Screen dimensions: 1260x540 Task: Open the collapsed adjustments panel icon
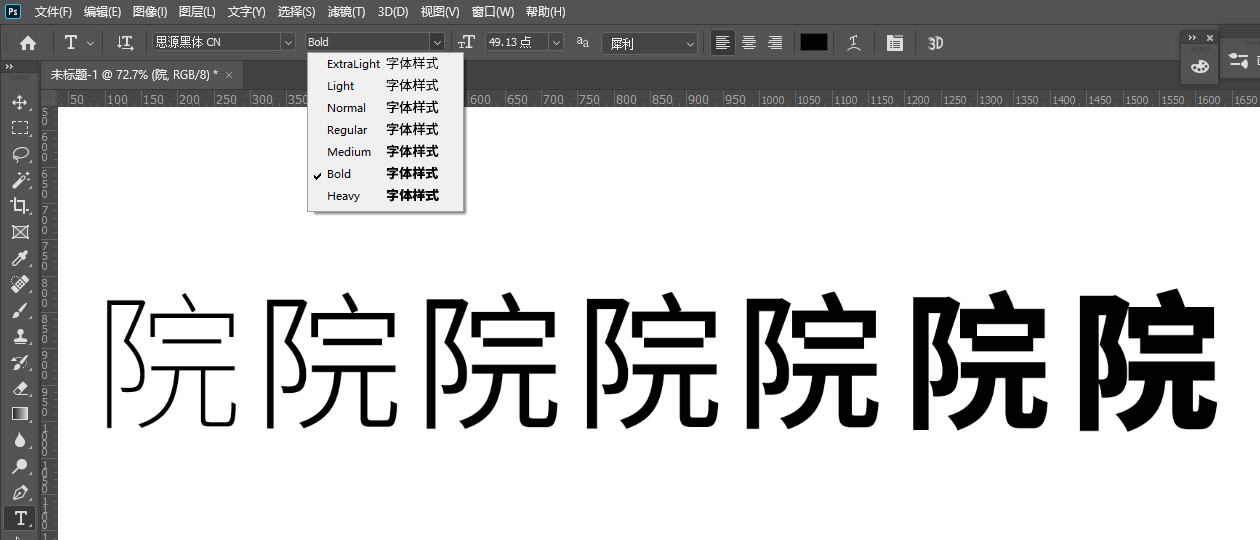click(x=1238, y=60)
